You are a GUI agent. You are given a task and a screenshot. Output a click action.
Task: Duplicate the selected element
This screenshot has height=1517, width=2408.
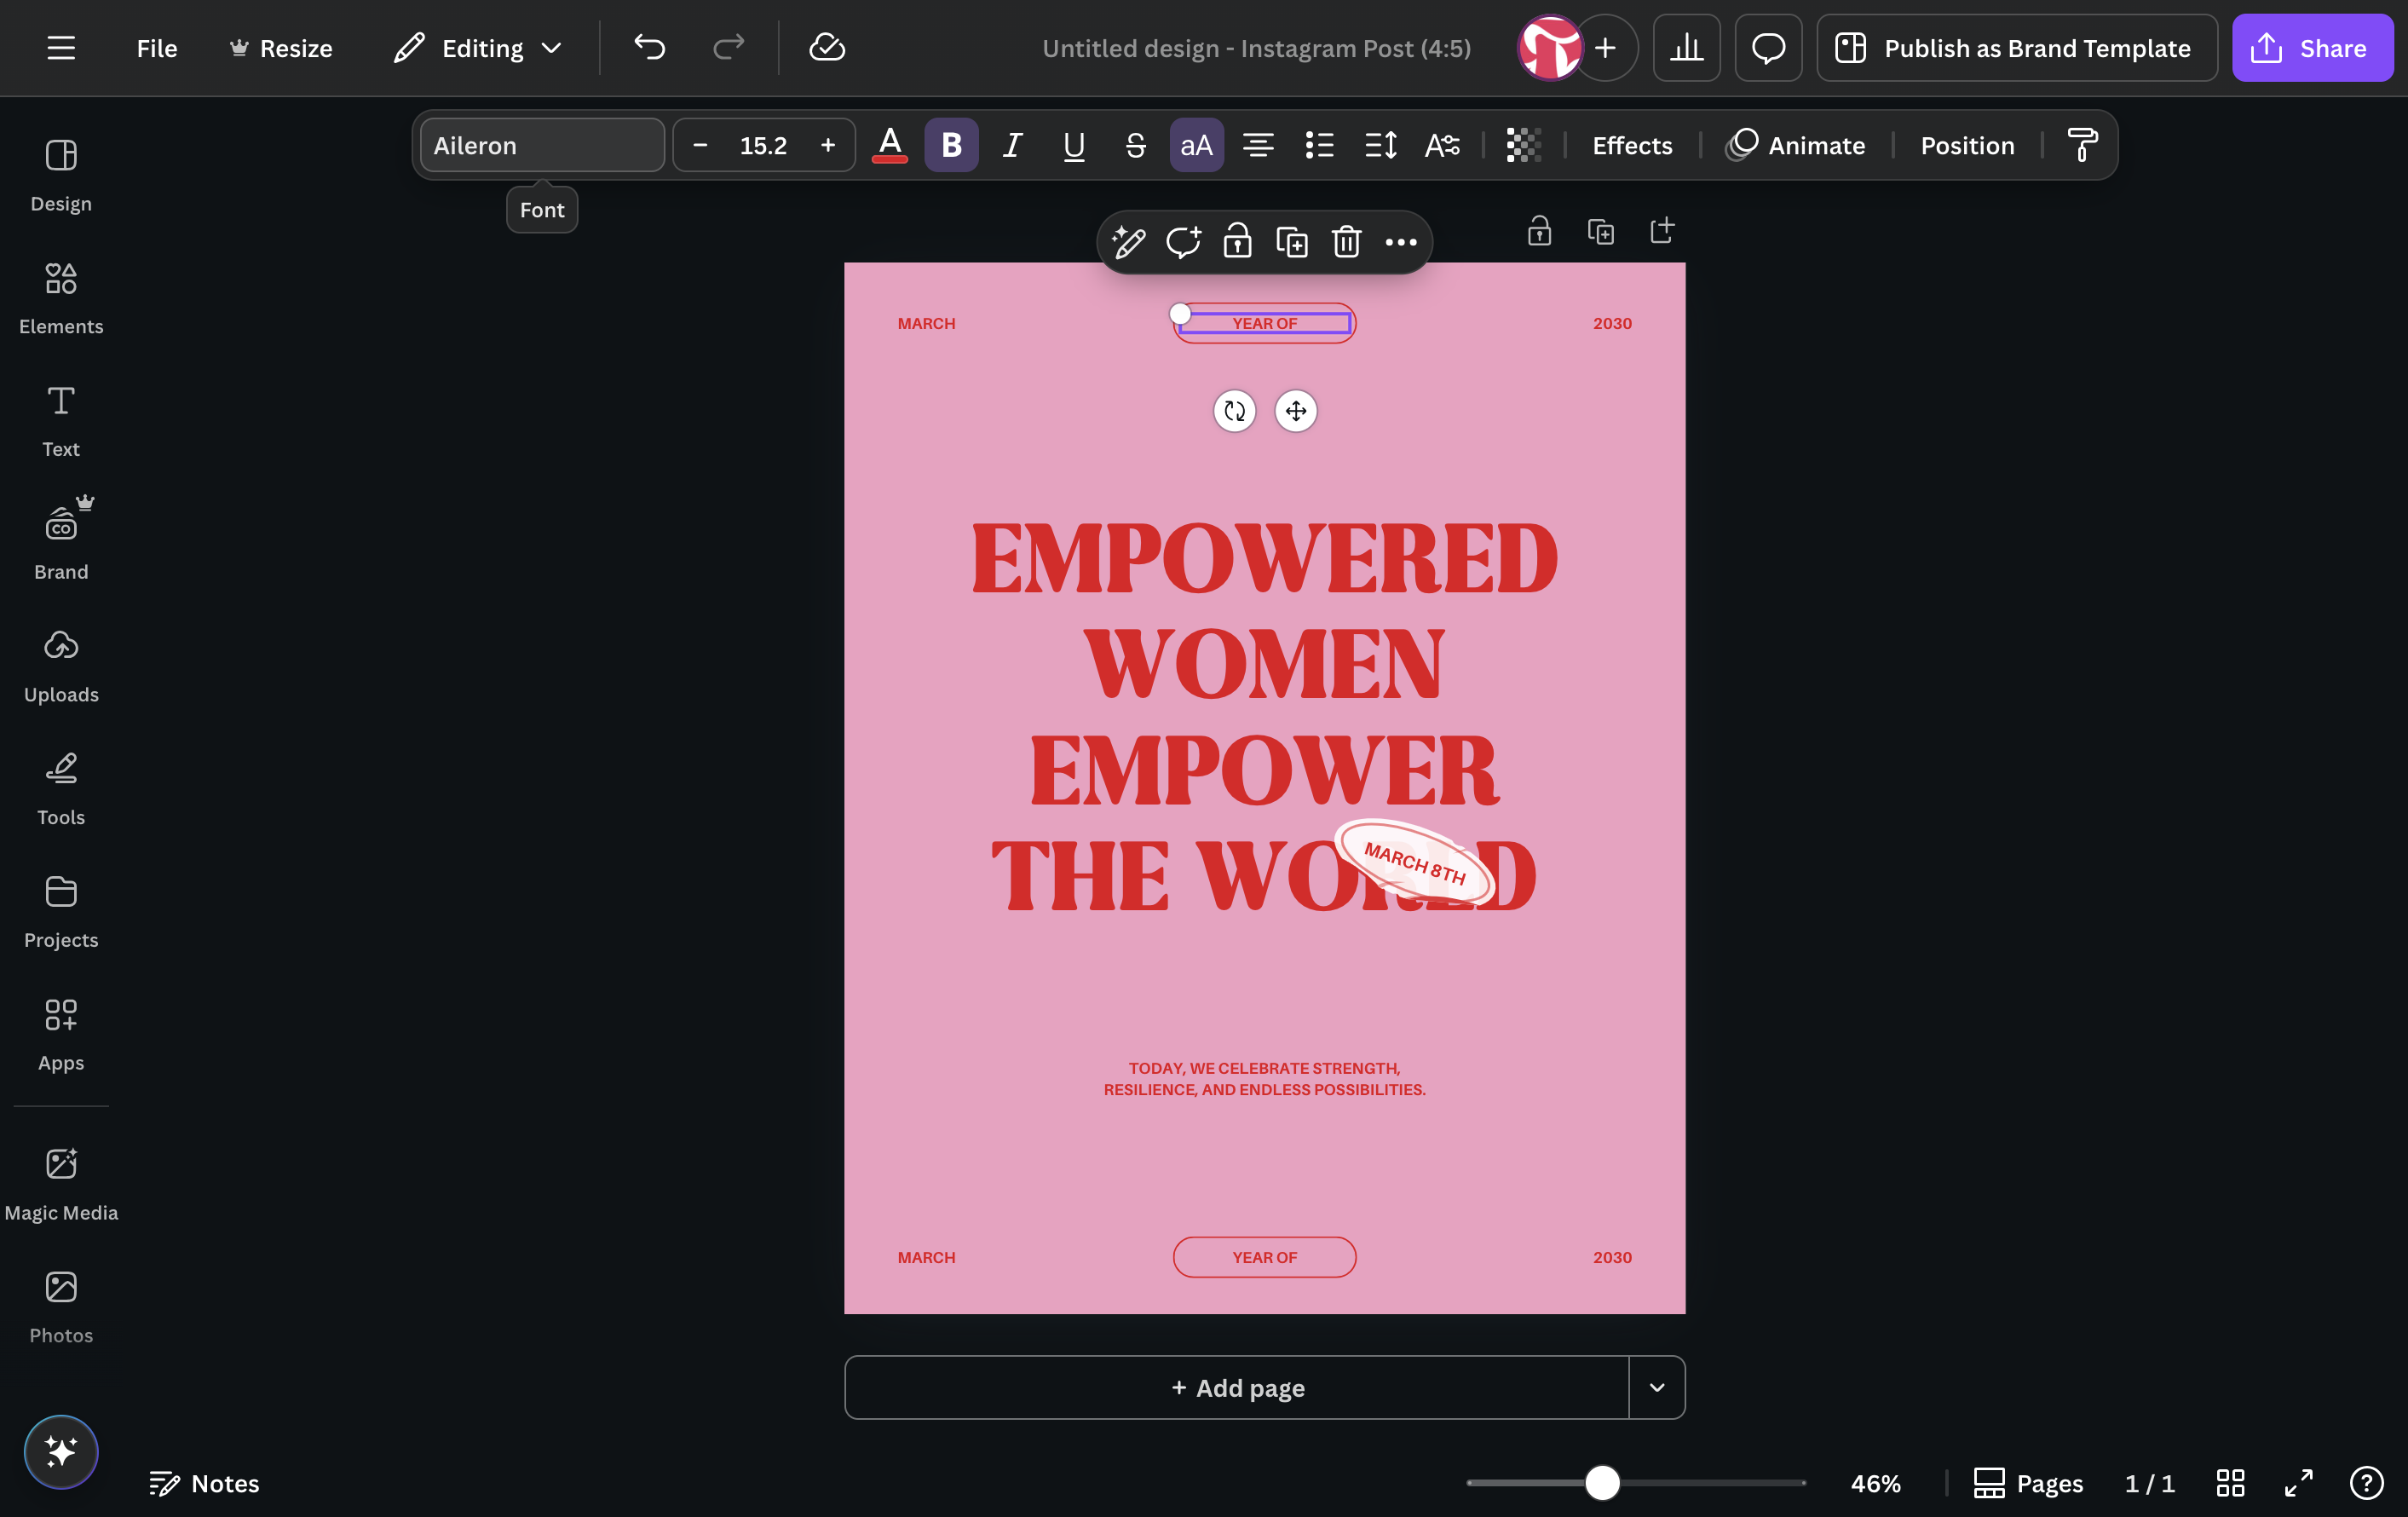pos(1292,242)
